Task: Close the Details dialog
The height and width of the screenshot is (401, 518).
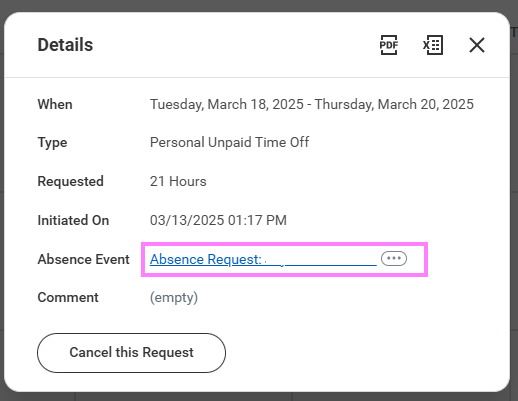Action: [477, 45]
